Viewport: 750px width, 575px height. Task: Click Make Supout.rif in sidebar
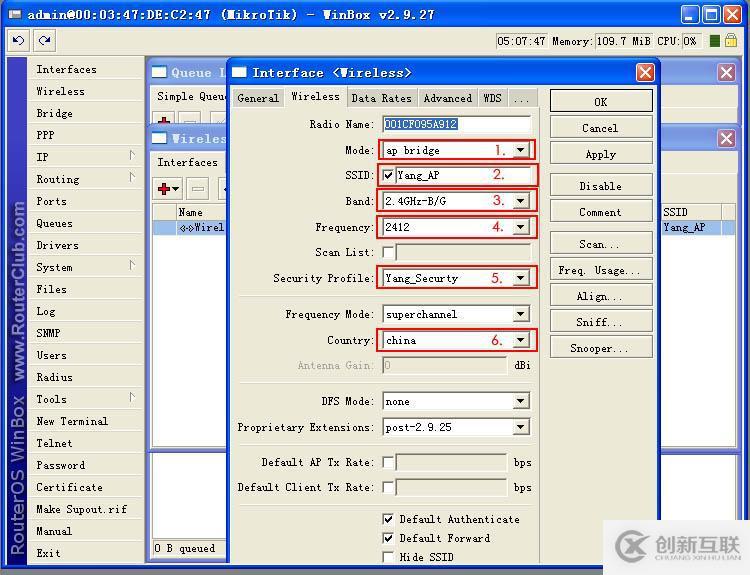(x=86, y=509)
